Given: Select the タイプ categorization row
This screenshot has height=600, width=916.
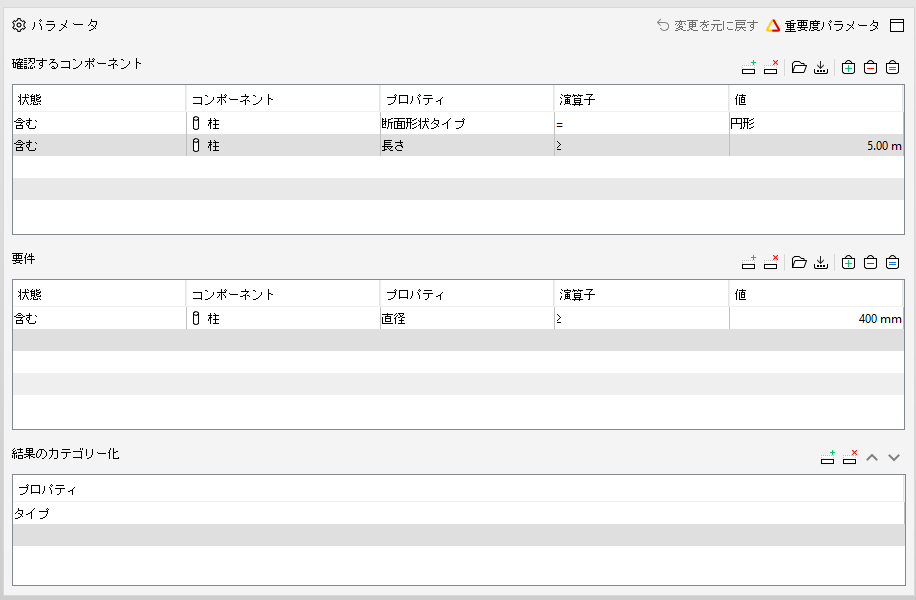Looking at the screenshot, I should (459, 514).
